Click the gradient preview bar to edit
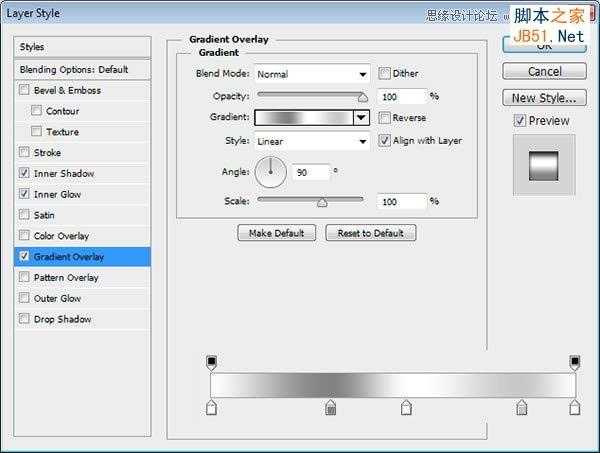Screen dimensions: 600x453 304,117
